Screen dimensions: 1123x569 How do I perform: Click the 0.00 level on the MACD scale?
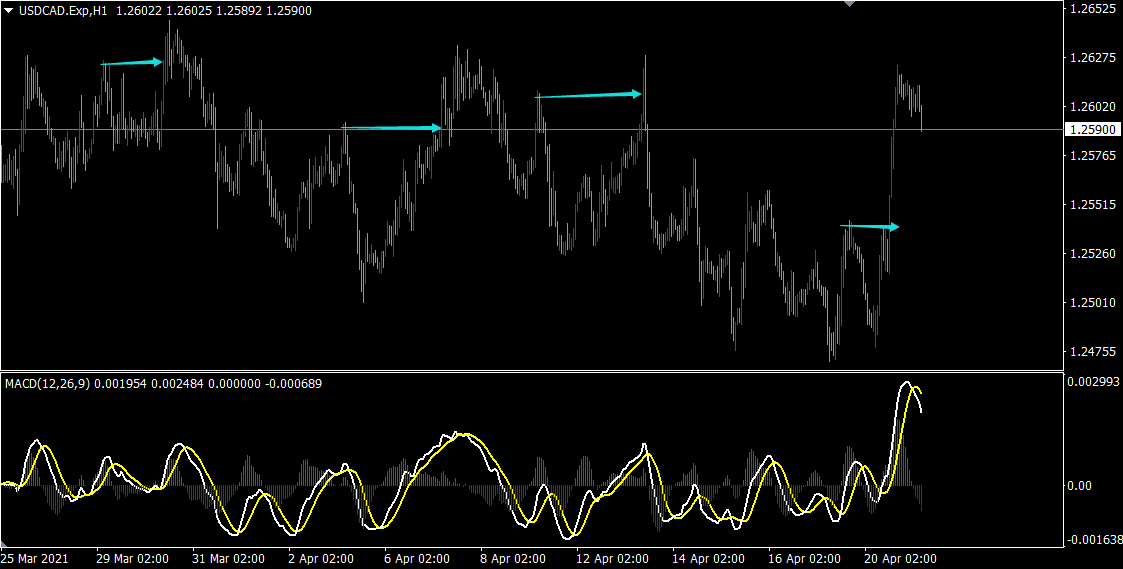pos(1079,486)
